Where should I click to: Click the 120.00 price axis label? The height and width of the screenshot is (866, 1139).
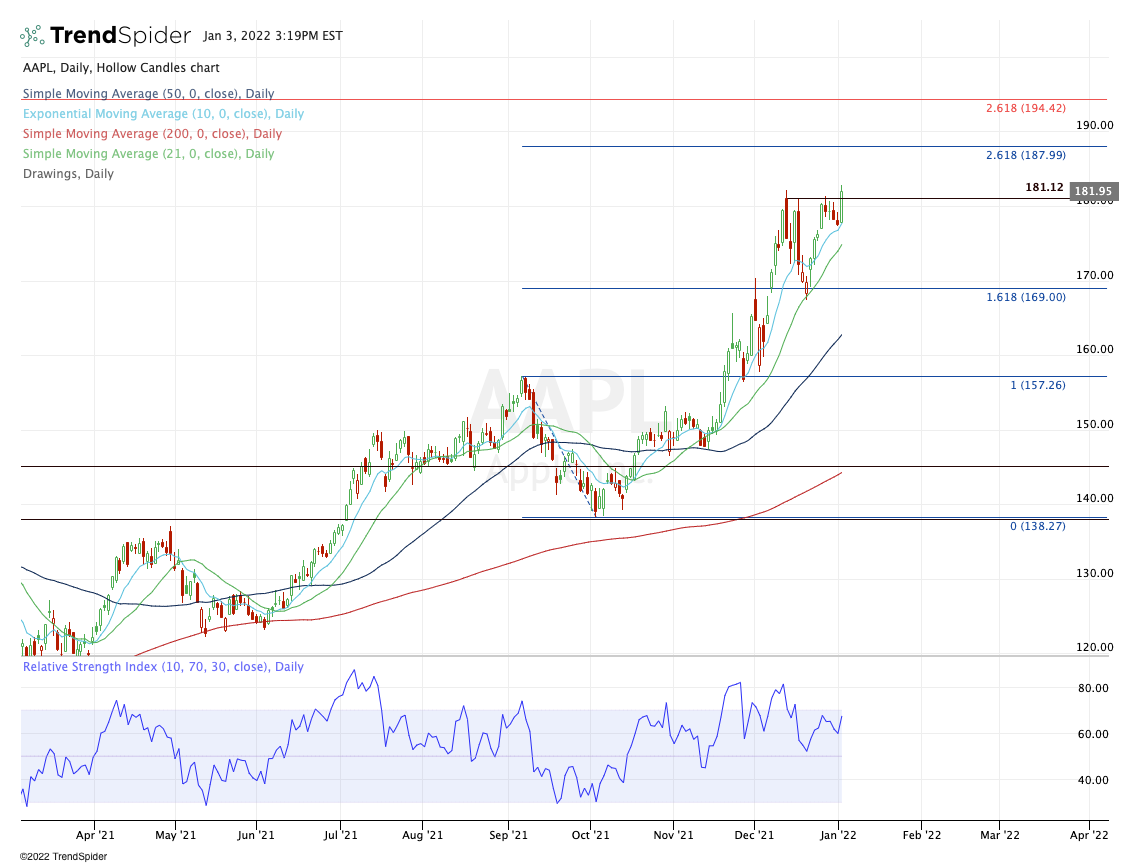pyautogui.click(x=1095, y=647)
